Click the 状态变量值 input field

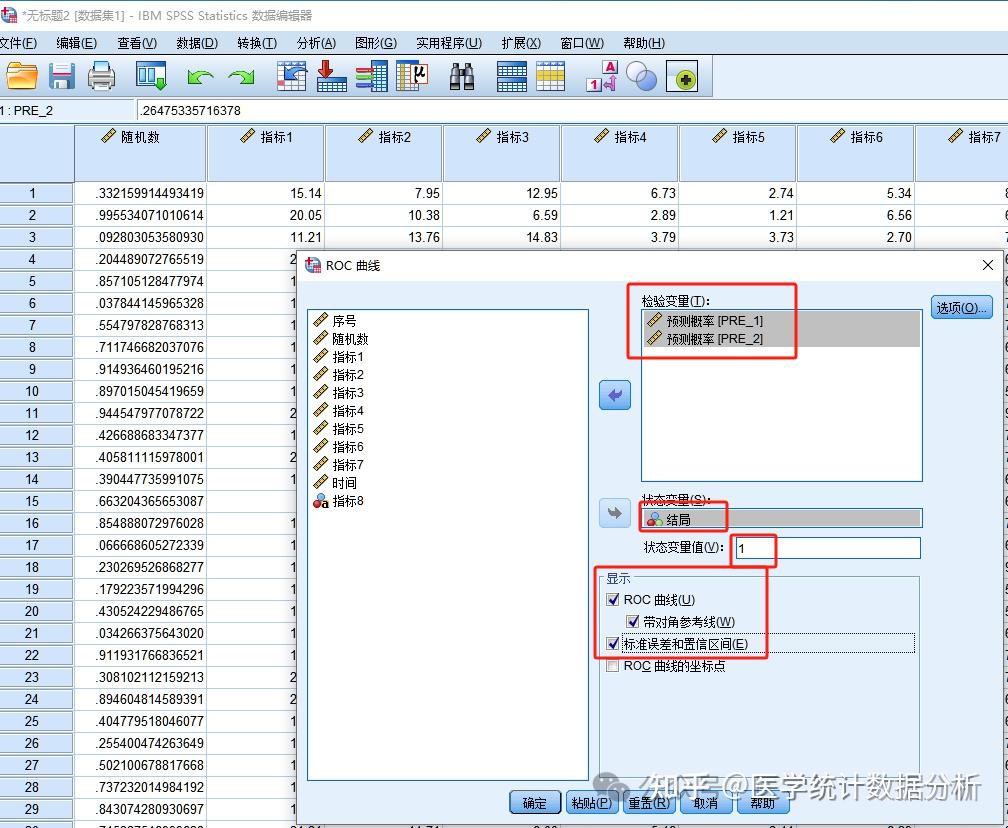coord(828,548)
